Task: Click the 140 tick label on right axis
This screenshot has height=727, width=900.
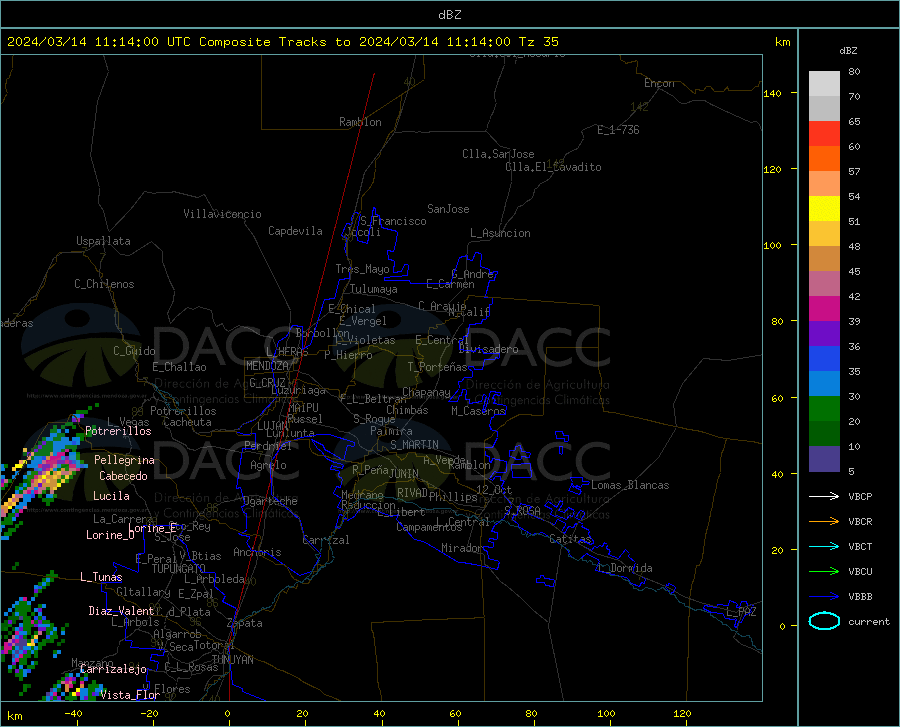Action: (772, 93)
